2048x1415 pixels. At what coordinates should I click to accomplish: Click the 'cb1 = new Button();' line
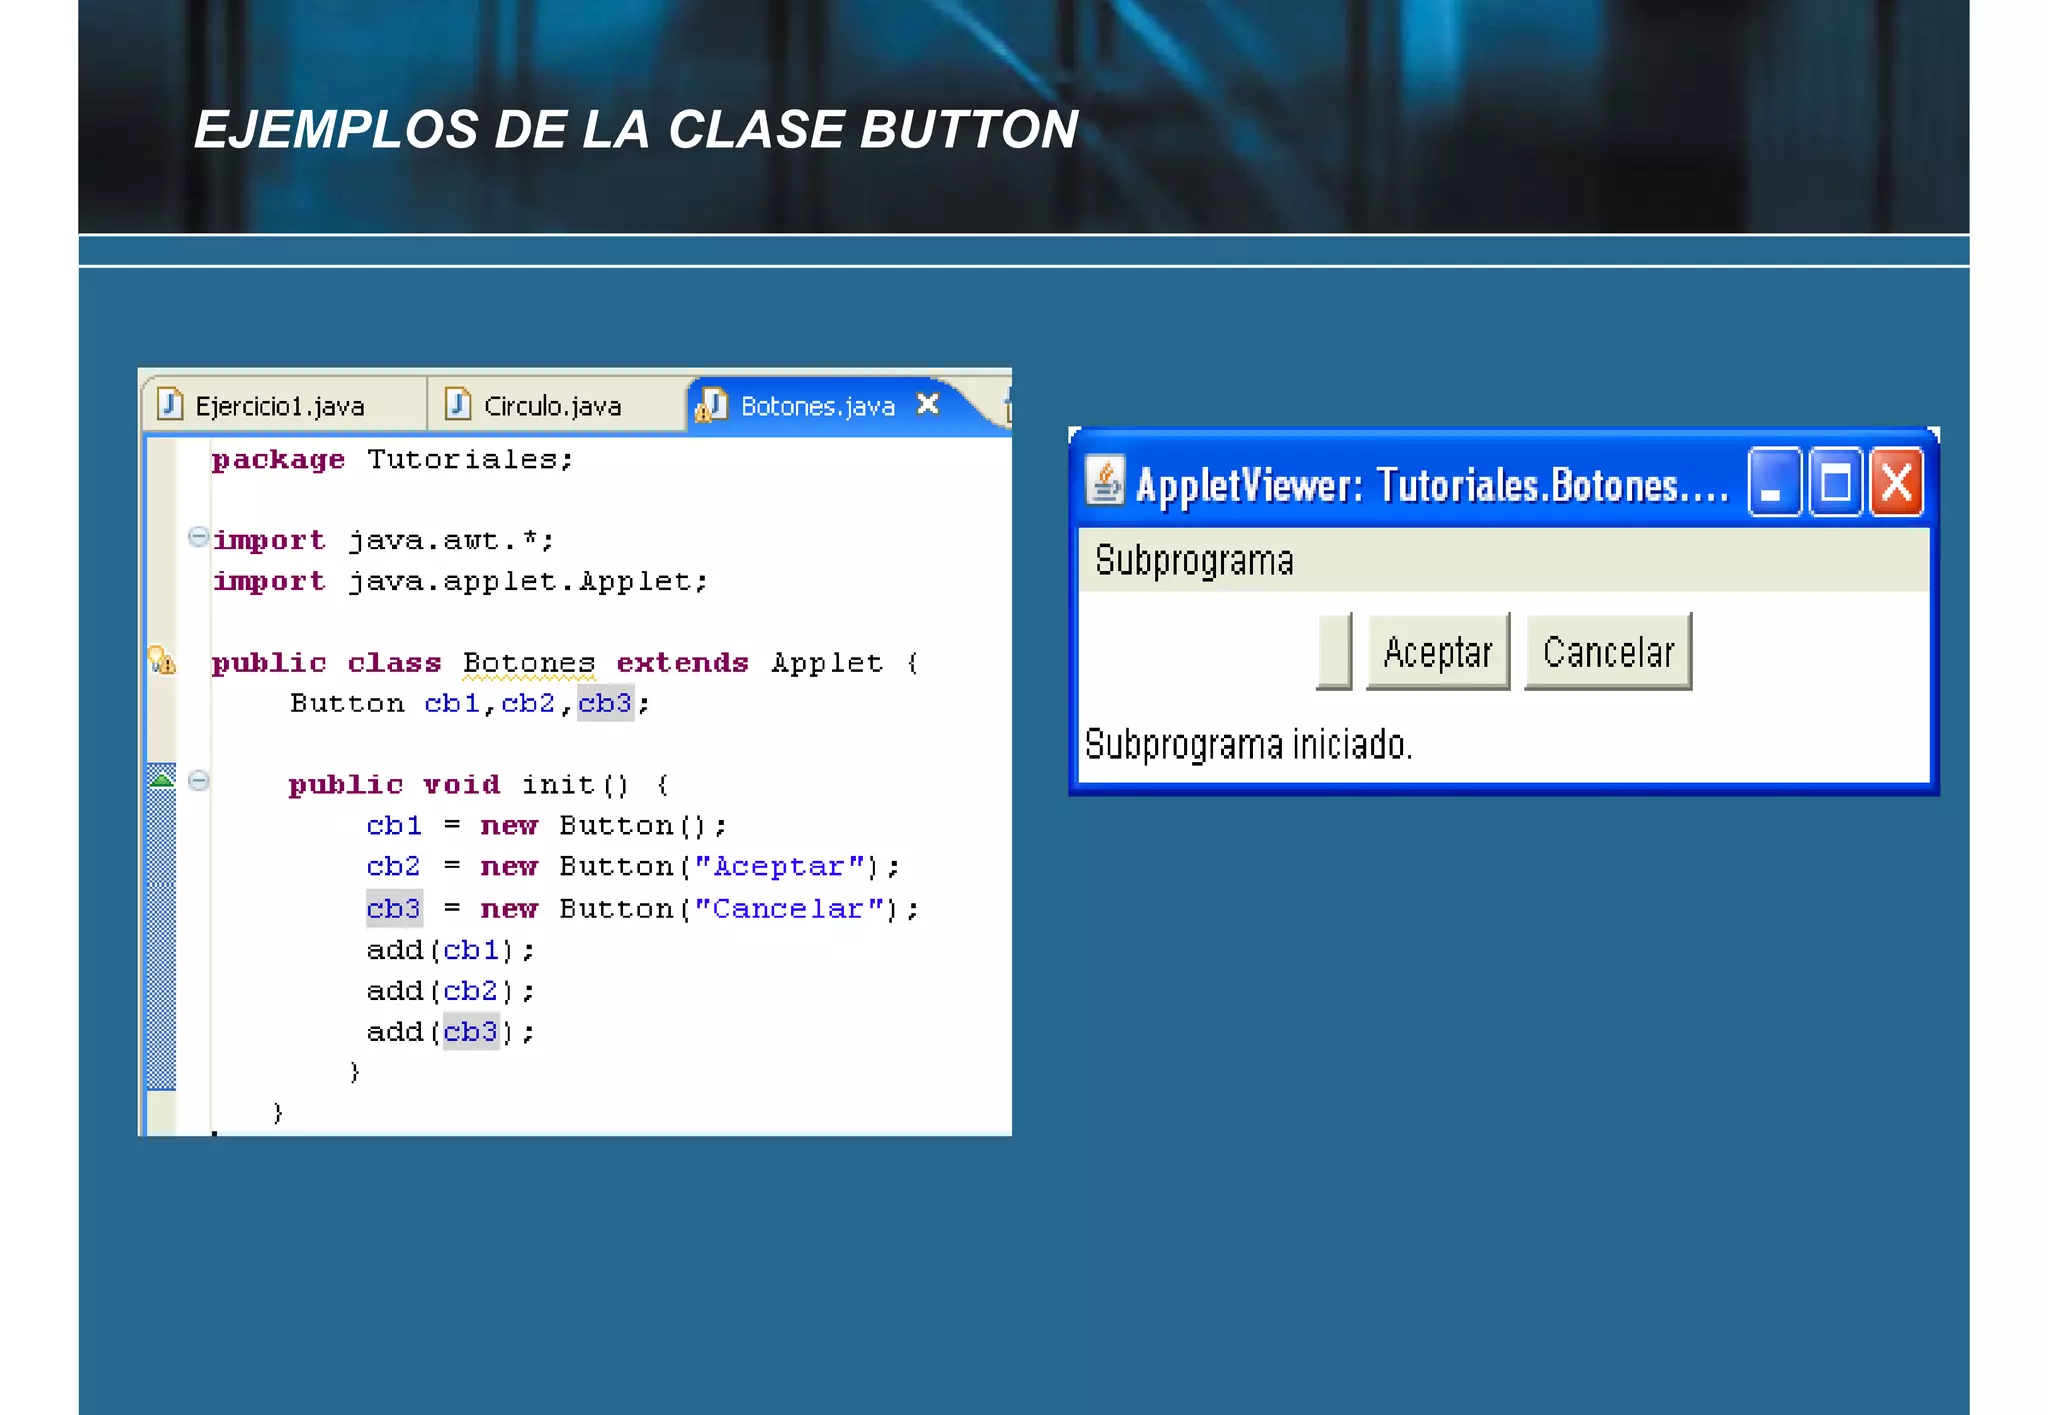[x=546, y=825]
